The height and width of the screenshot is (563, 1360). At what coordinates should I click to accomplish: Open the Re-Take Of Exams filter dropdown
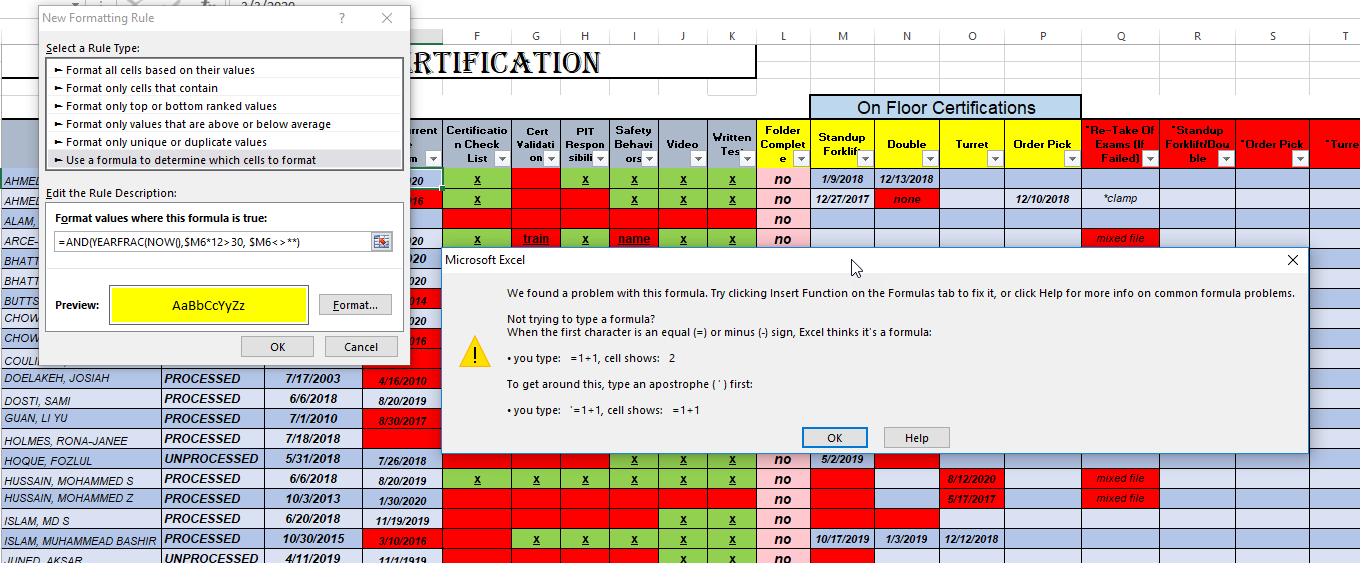1149,159
